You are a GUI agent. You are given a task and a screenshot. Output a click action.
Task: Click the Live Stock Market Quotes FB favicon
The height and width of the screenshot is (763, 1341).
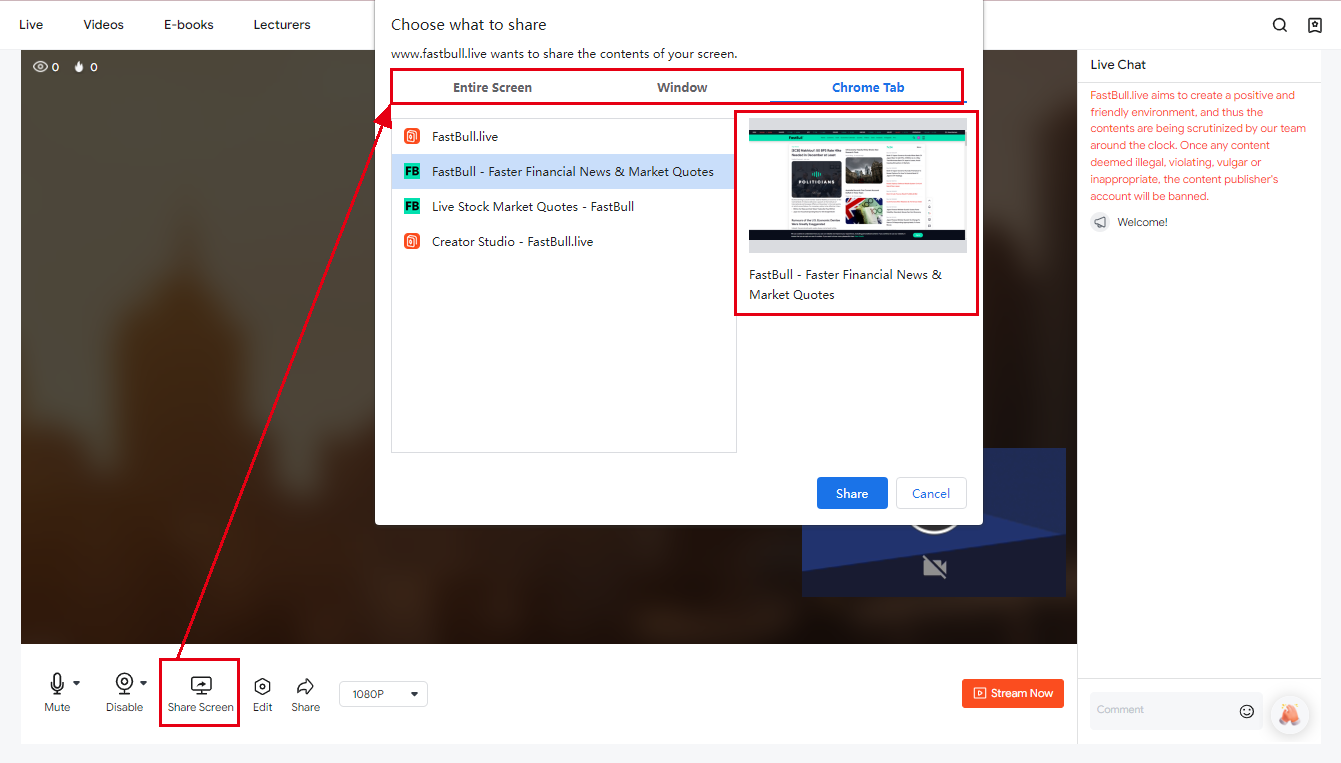(412, 207)
